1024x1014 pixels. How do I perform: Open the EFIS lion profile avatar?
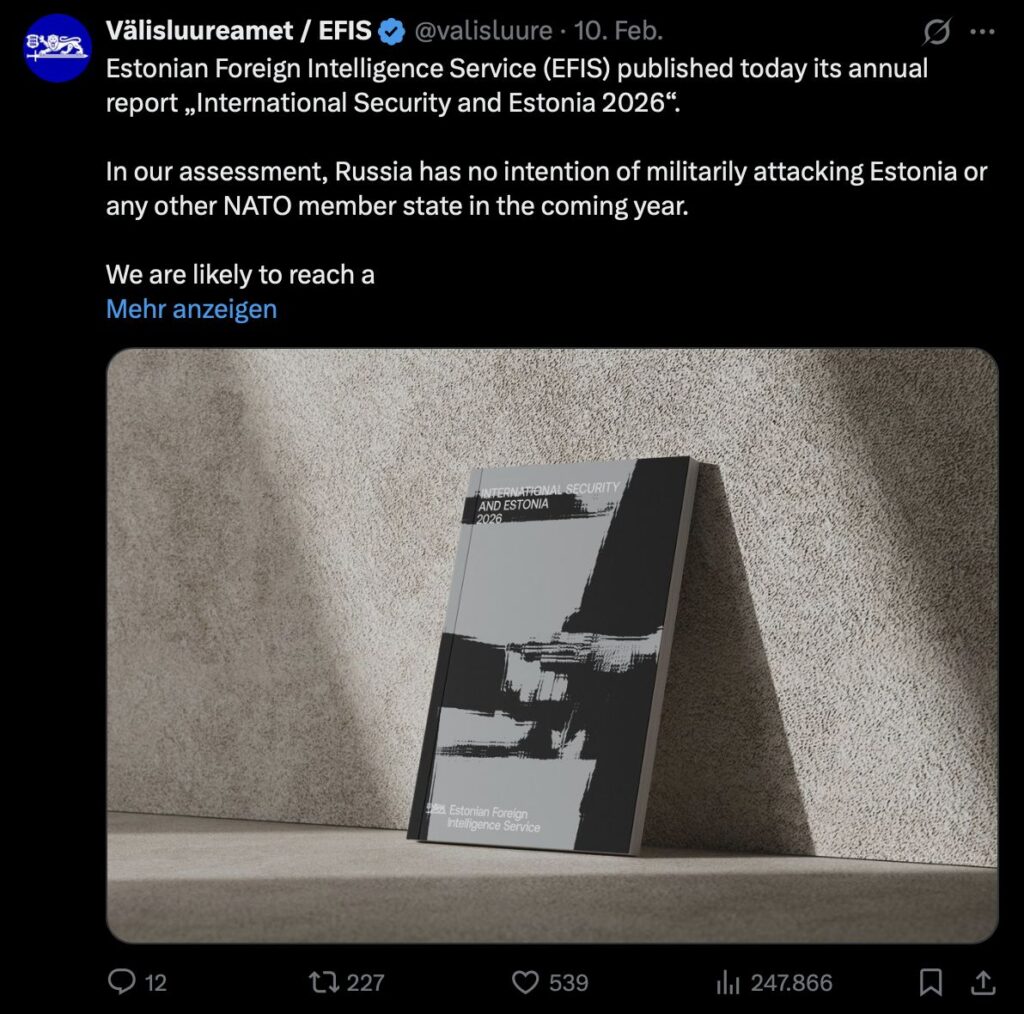pyautogui.click(x=57, y=48)
